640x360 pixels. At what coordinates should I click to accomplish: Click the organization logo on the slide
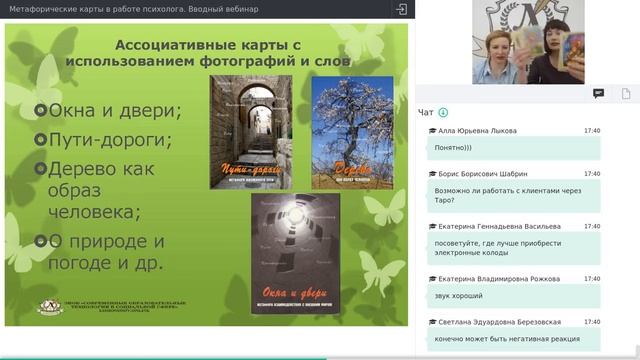tap(50, 307)
